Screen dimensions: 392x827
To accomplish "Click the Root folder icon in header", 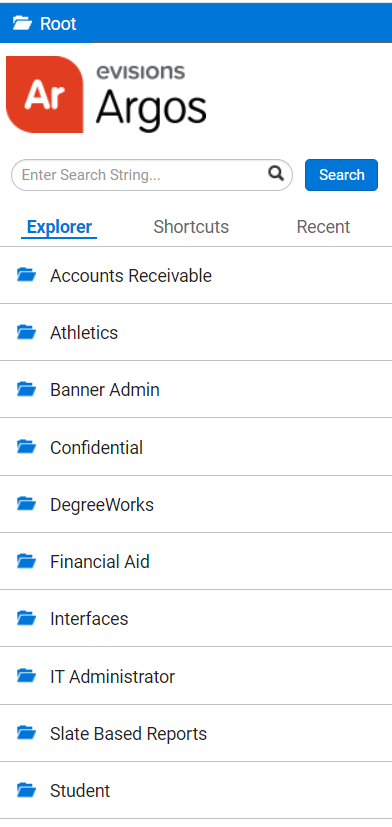I will pyautogui.click(x=23, y=23).
